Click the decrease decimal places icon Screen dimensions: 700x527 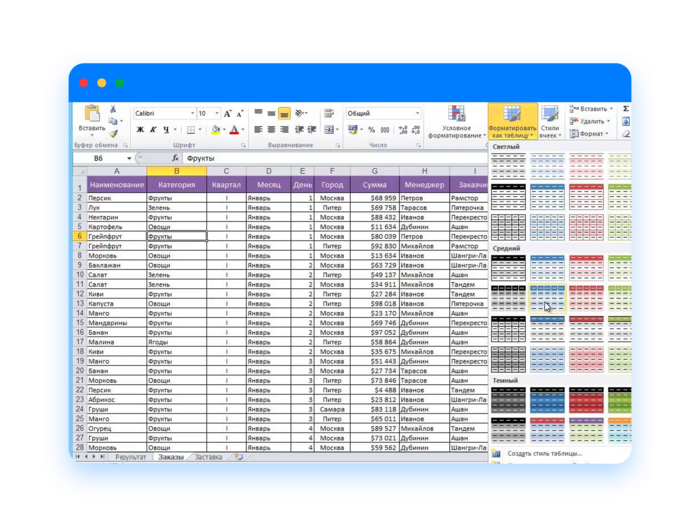point(416,130)
